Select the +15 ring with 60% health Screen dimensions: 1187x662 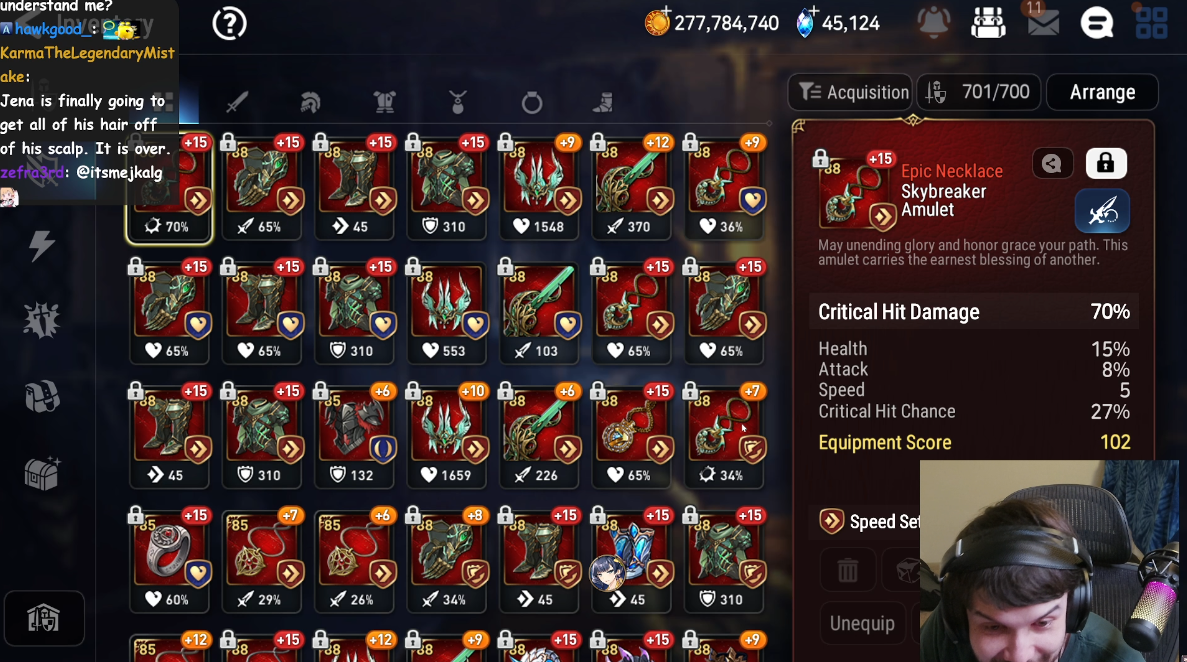pos(170,559)
